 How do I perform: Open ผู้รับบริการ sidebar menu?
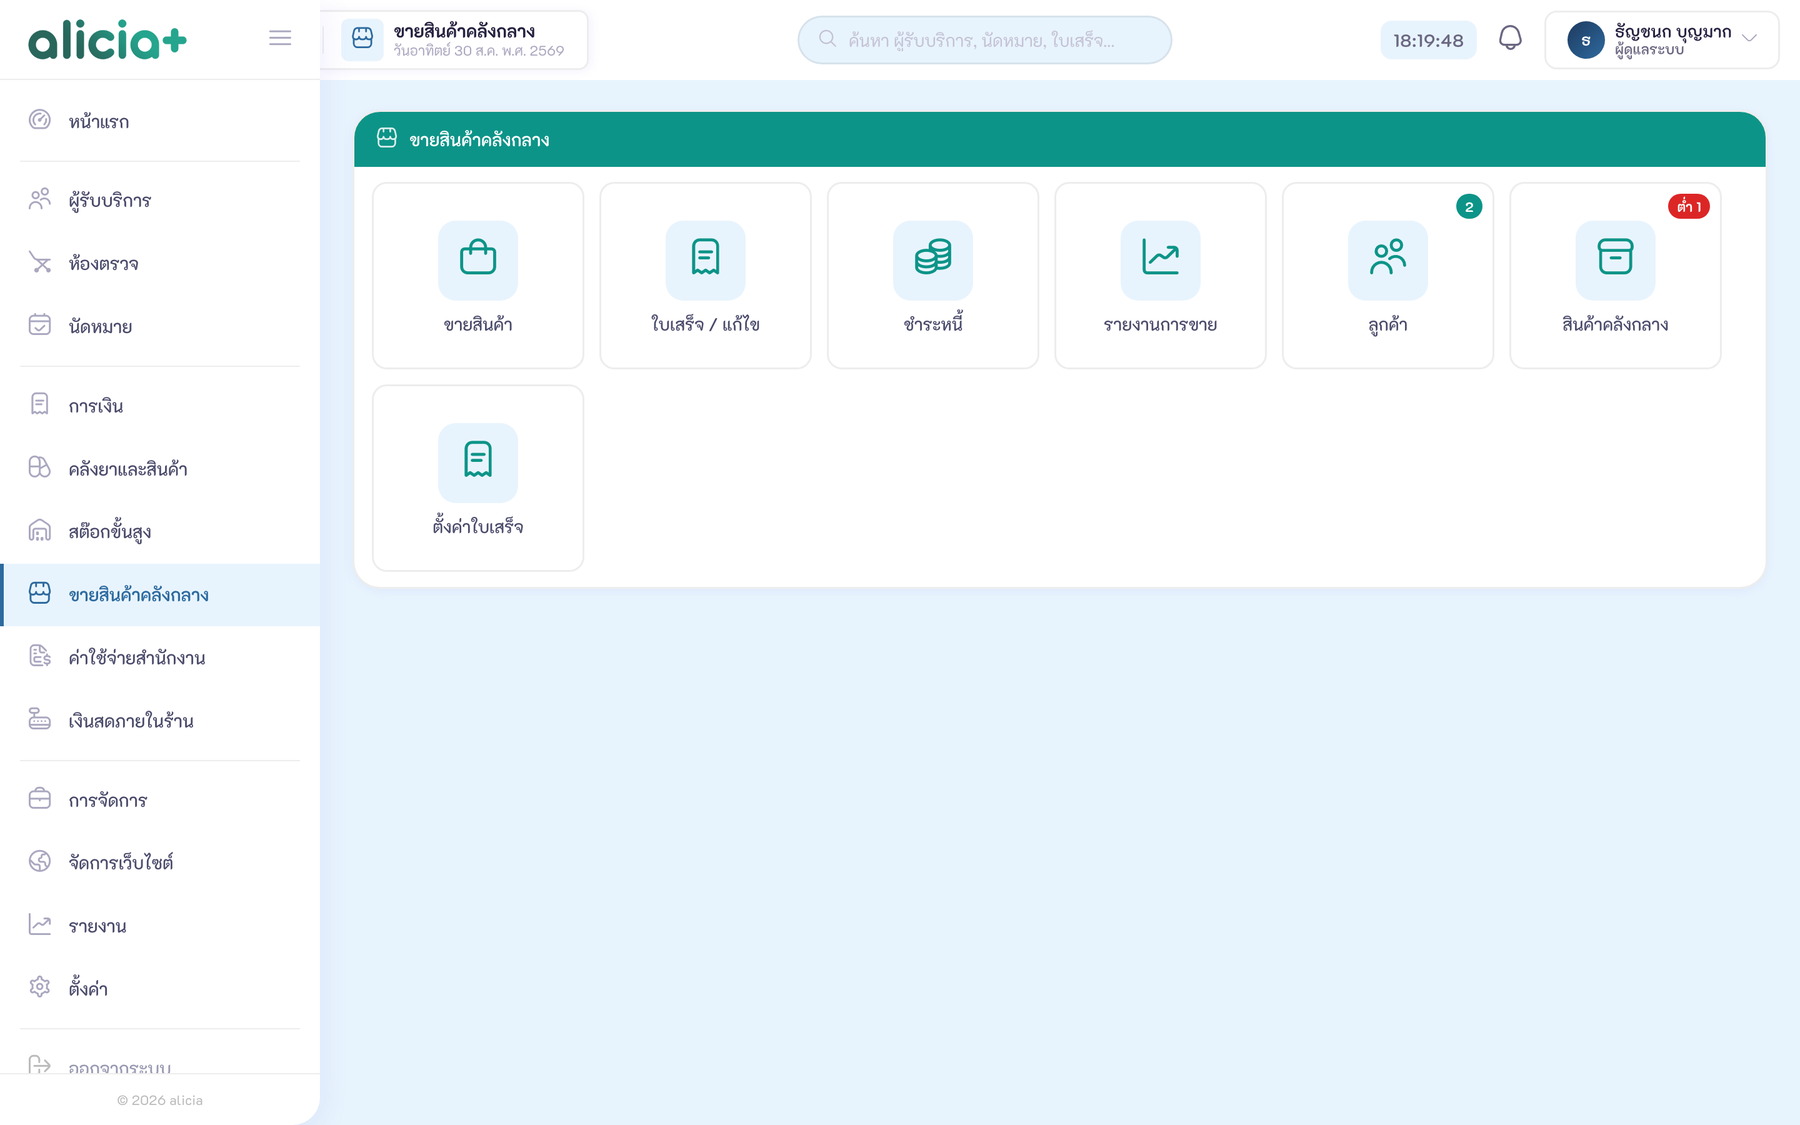[160, 200]
